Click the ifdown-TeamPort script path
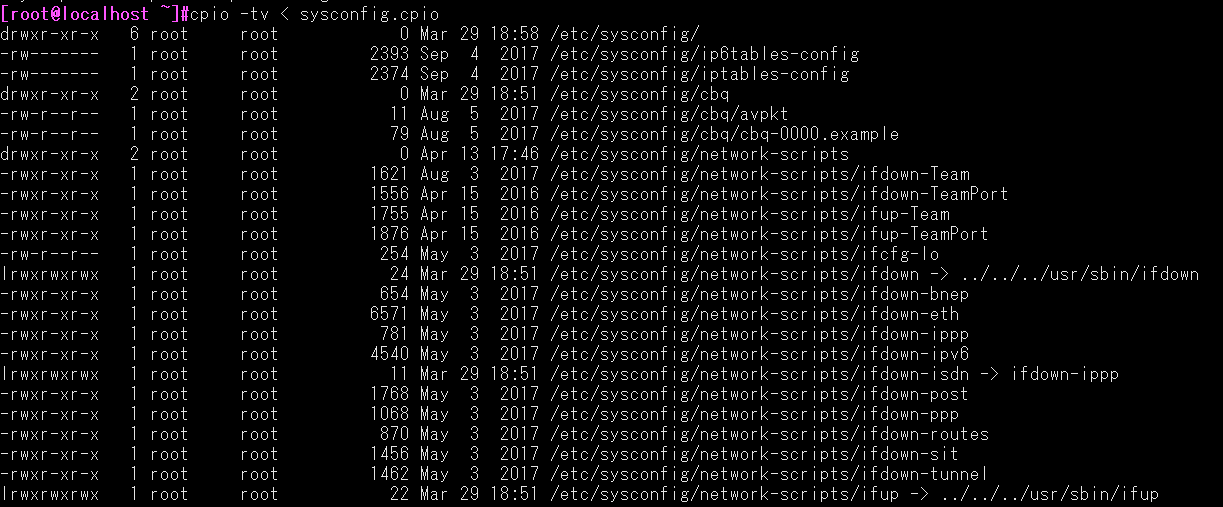The image size is (1223, 507). pos(779,194)
